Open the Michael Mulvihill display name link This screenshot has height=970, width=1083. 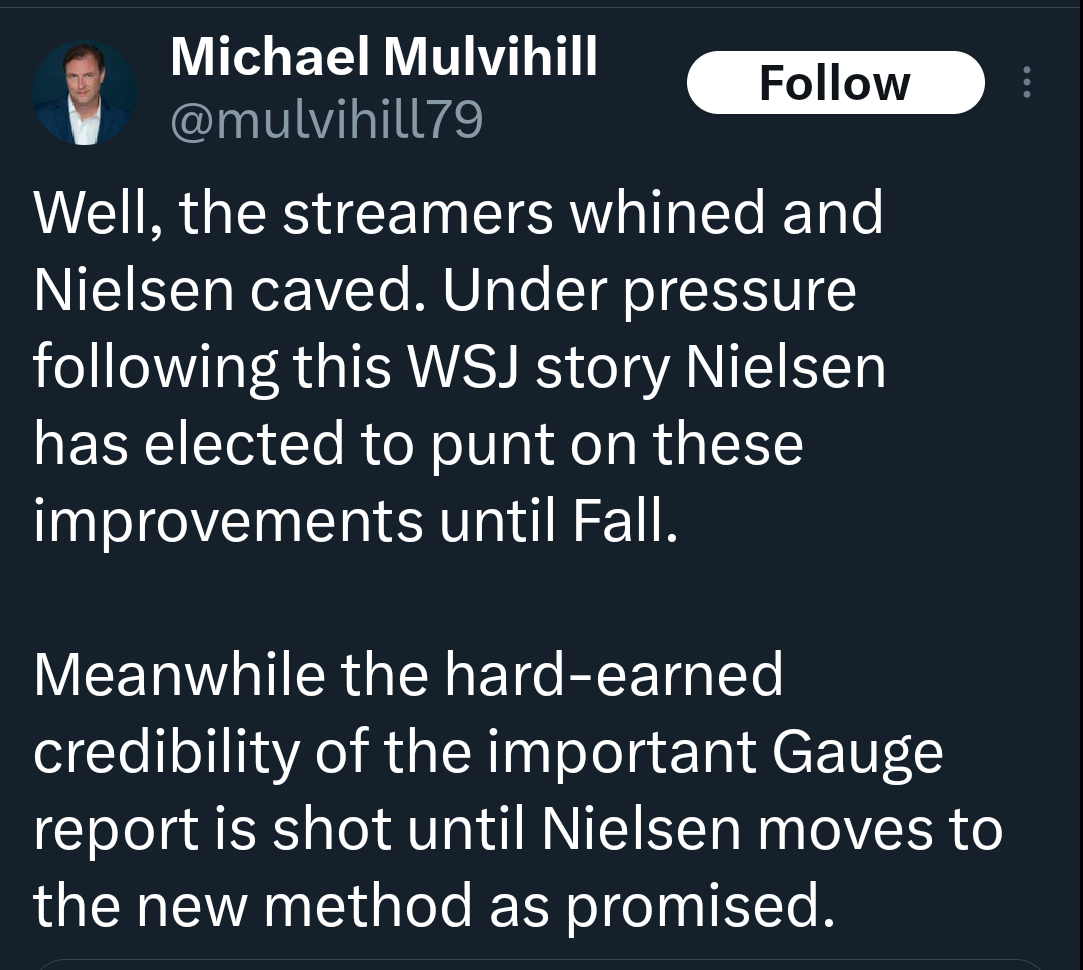pyautogui.click(x=383, y=57)
